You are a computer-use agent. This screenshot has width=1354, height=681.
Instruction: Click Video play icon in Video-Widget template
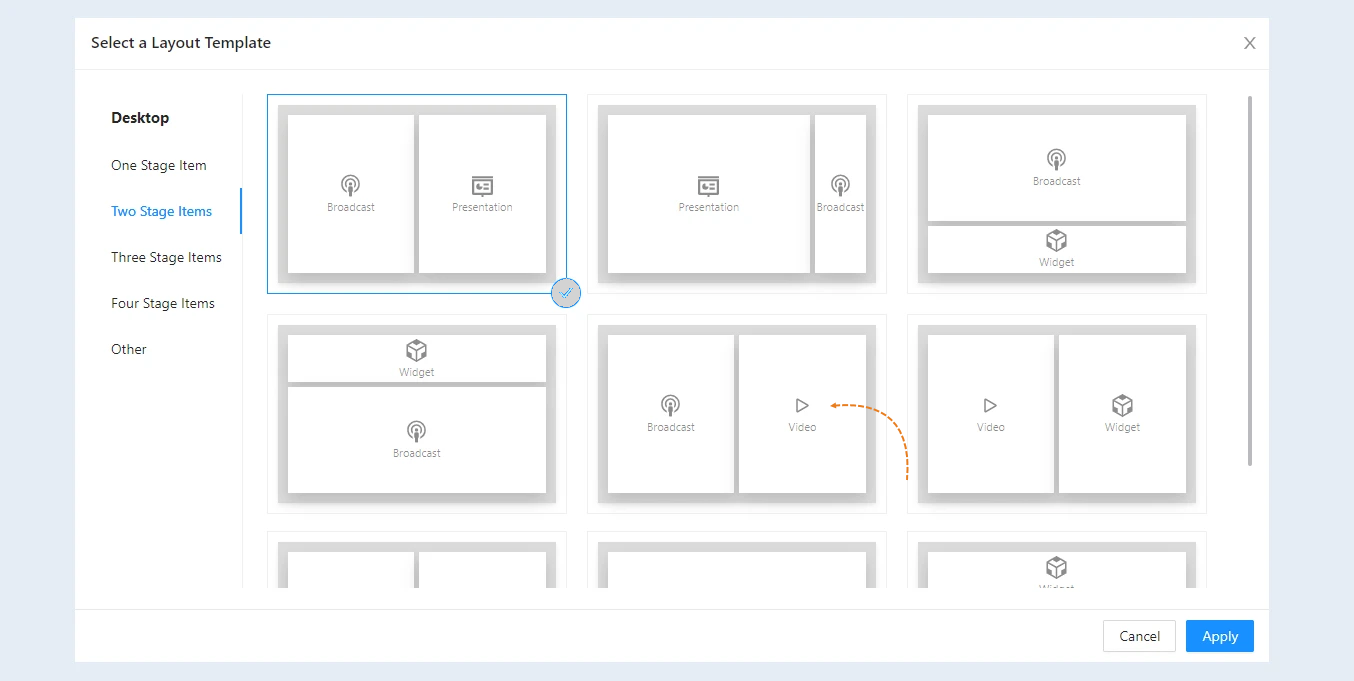(990, 405)
